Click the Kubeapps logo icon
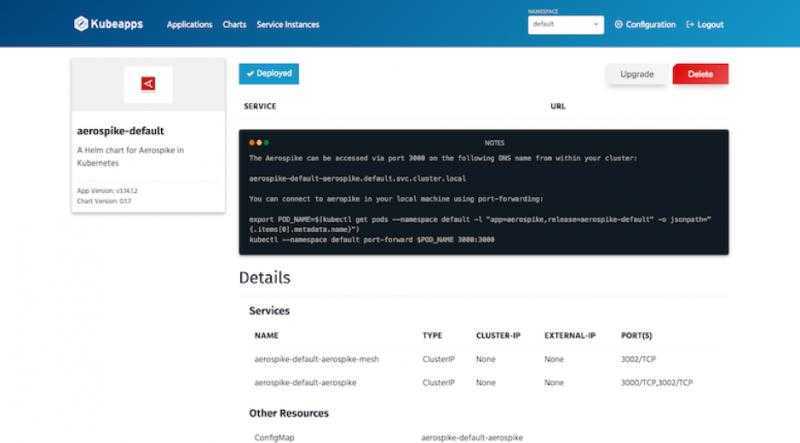 point(81,23)
